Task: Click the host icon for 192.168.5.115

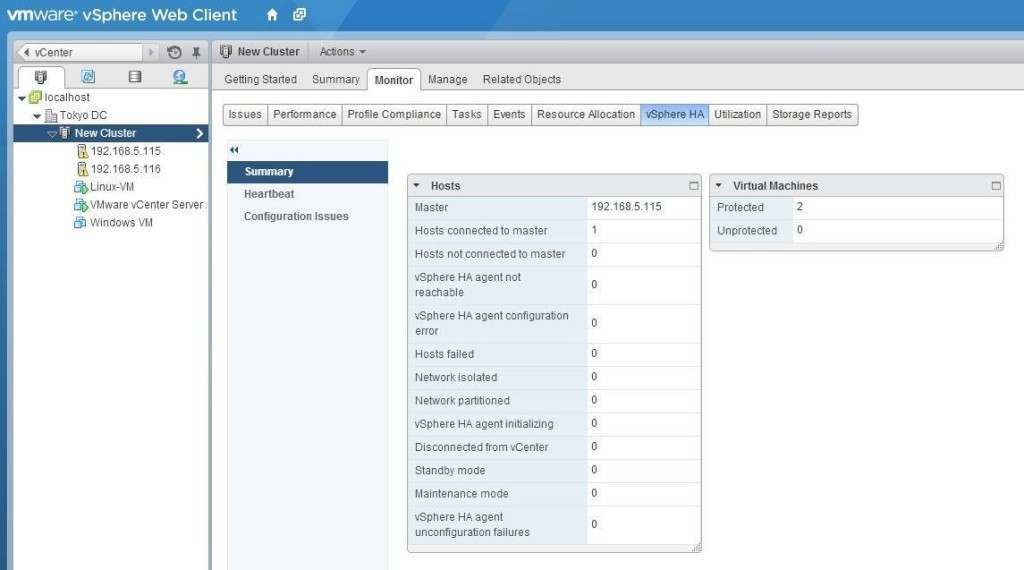Action: point(82,151)
